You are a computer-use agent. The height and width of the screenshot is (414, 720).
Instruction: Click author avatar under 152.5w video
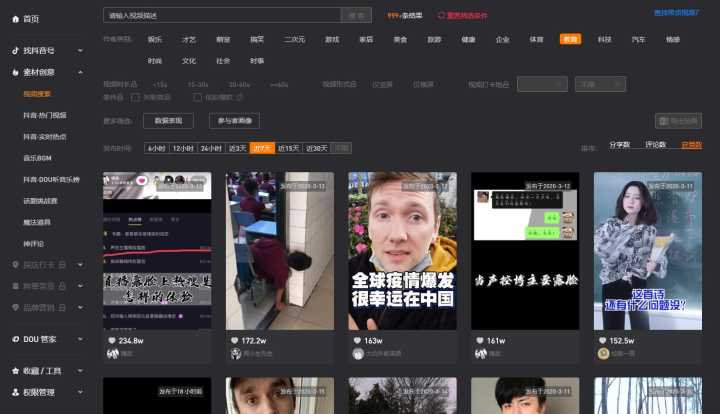coord(603,353)
